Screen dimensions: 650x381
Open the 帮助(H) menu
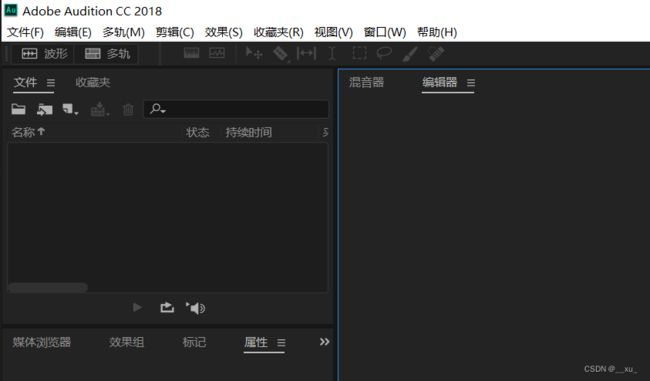(437, 32)
